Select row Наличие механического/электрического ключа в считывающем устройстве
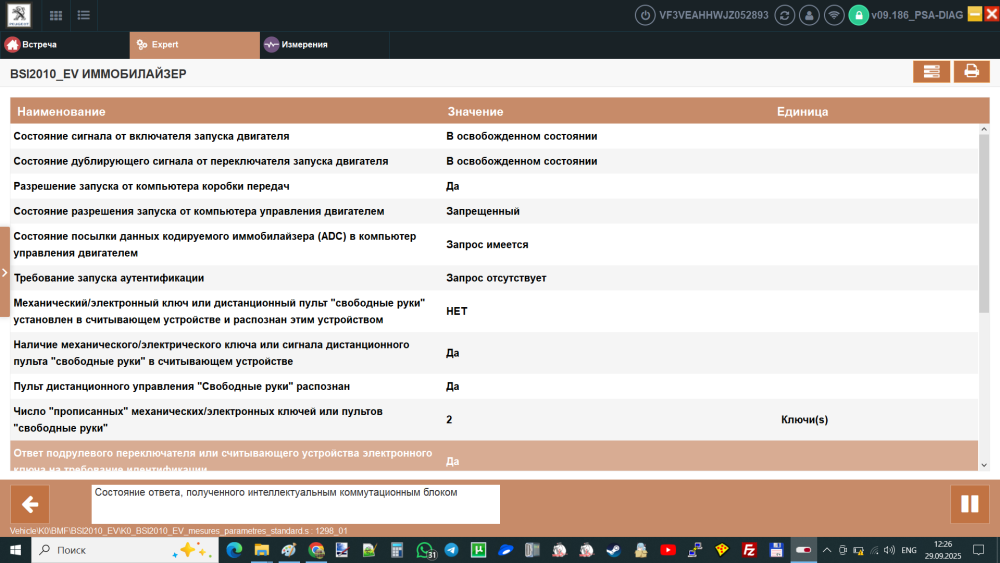The height and width of the screenshot is (563, 1000). coord(494,353)
